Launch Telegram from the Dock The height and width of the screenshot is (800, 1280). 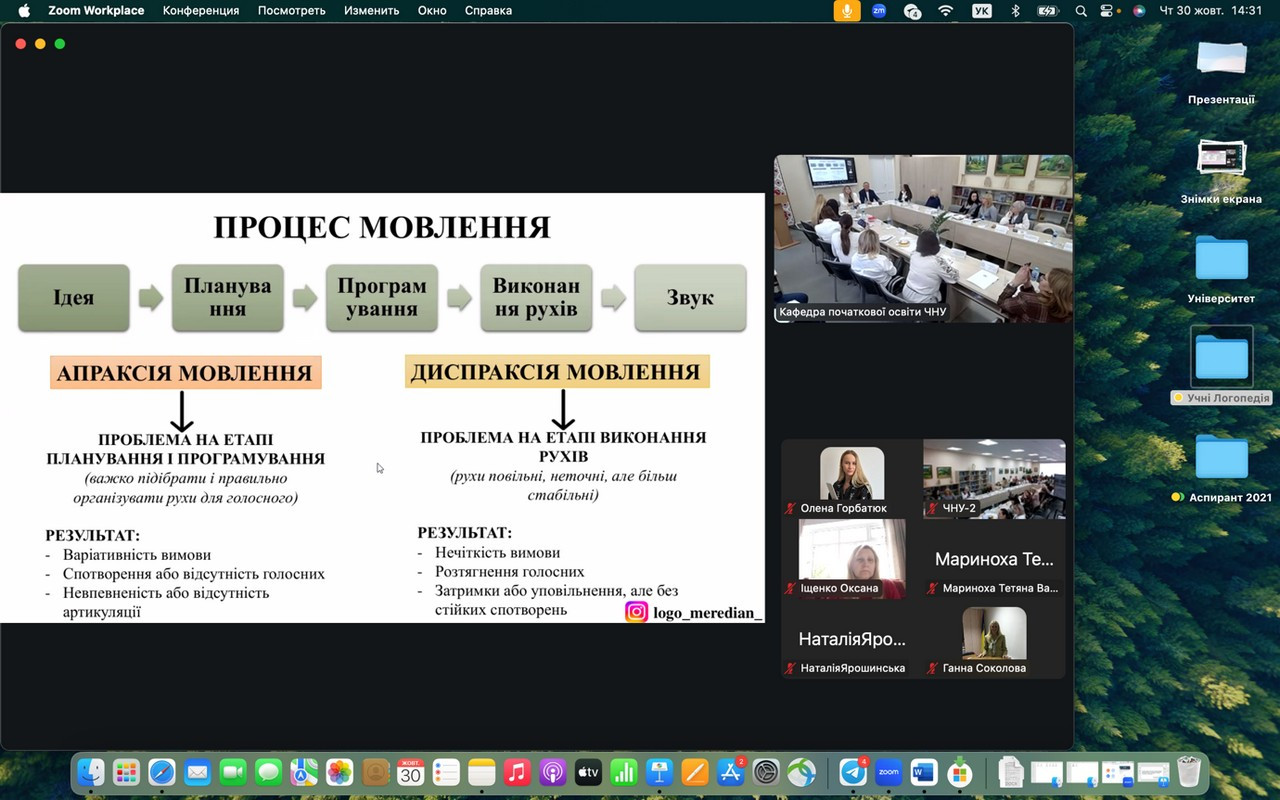(852, 772)
